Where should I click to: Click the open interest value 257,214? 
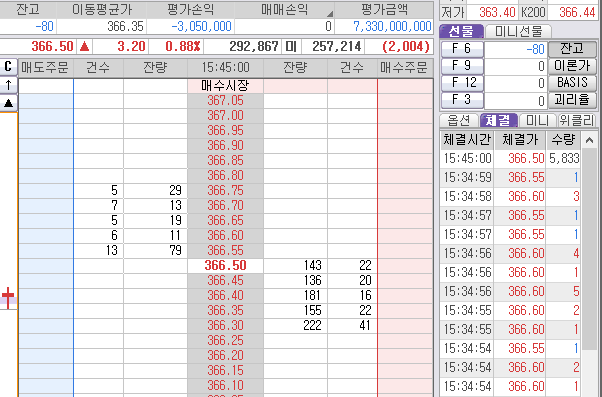(x=337, y=46)
